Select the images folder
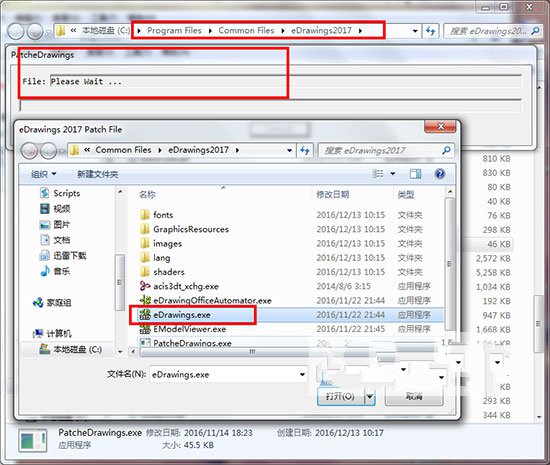 pos(161,243)
